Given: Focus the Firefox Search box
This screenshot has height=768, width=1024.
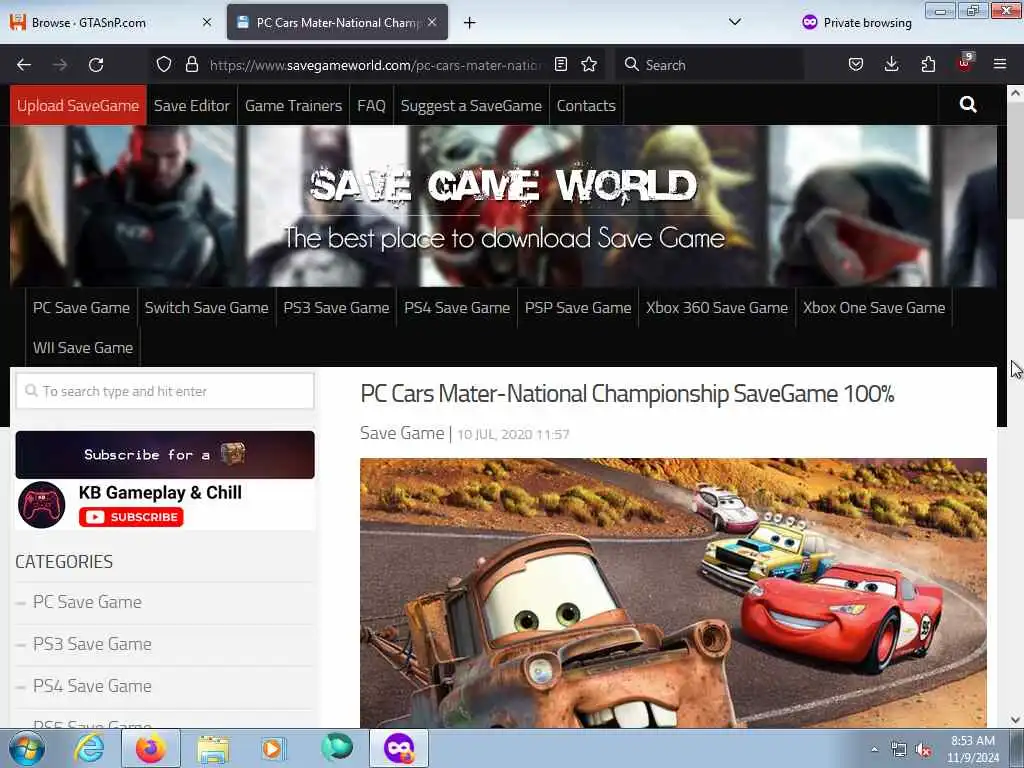Looking at the screenshot, I should pyautogui.click(x=709, y=65).
